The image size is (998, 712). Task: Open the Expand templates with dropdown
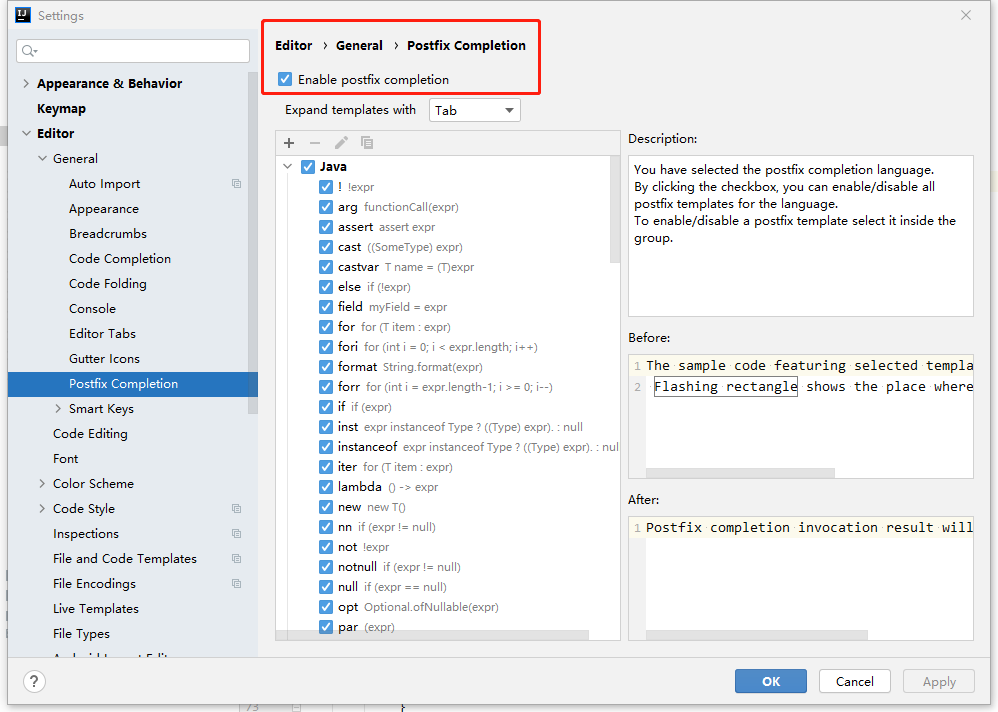click(475, 110)
